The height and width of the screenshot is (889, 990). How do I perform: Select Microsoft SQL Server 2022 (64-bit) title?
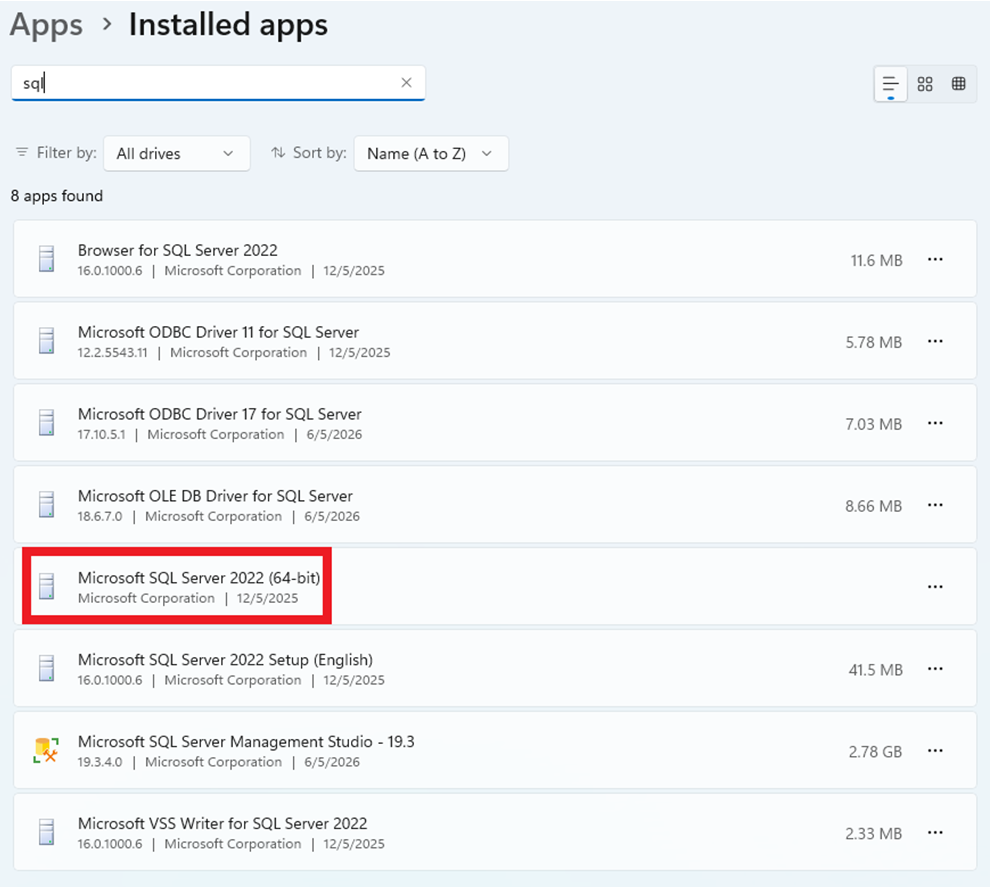click(x=199, y=578)
